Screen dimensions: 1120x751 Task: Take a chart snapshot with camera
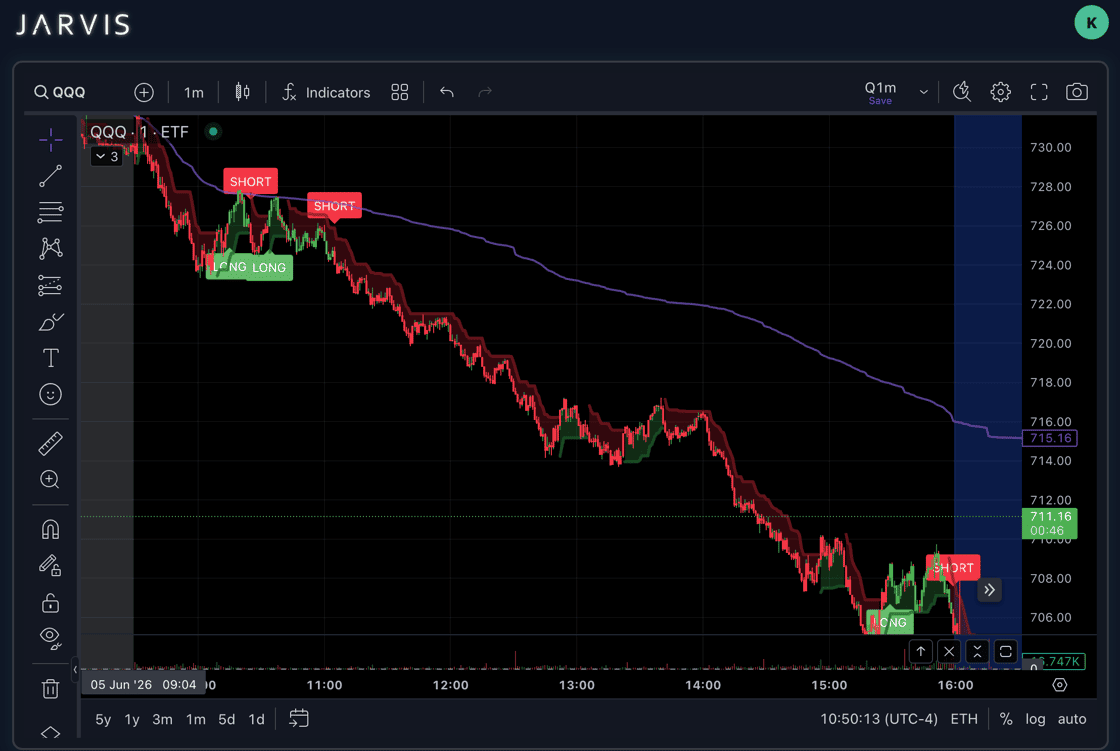1076,92
